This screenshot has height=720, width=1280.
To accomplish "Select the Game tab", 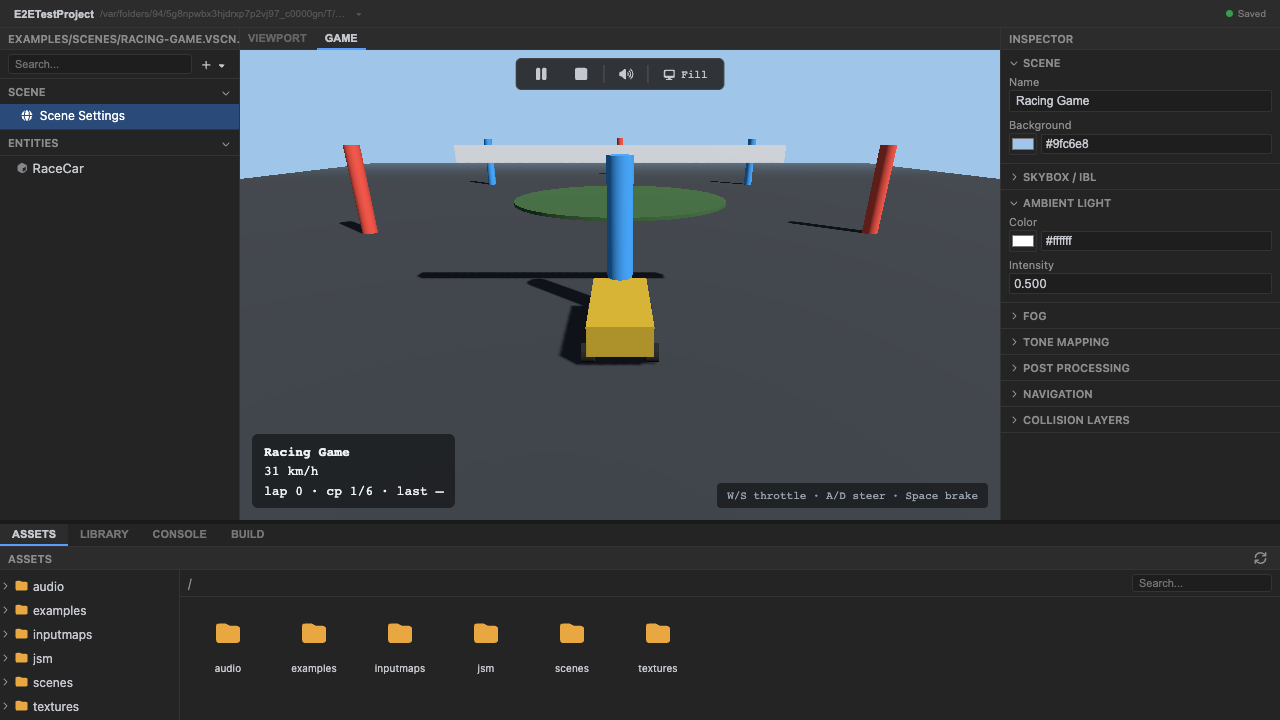I will pyautogui.click(x=341, y=38).
